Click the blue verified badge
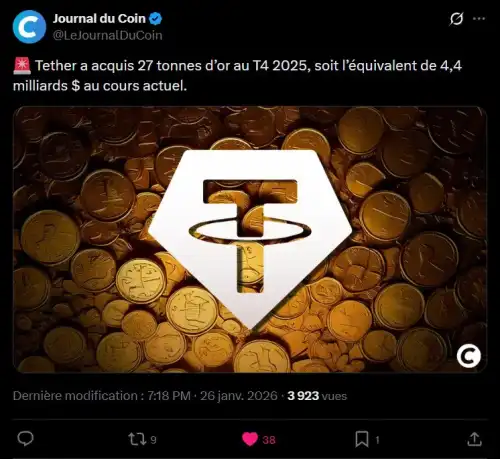 (155, 19)
